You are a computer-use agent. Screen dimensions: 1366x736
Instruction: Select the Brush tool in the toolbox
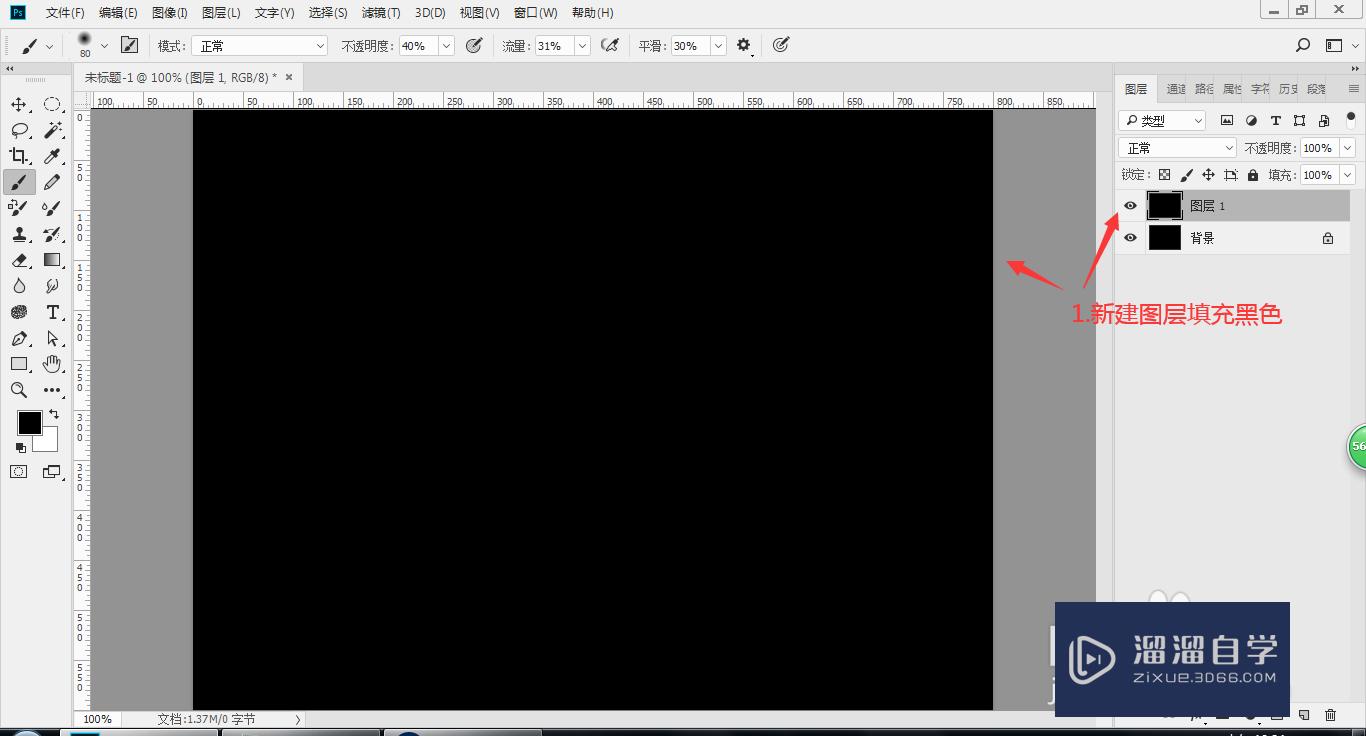pos(19,182)
